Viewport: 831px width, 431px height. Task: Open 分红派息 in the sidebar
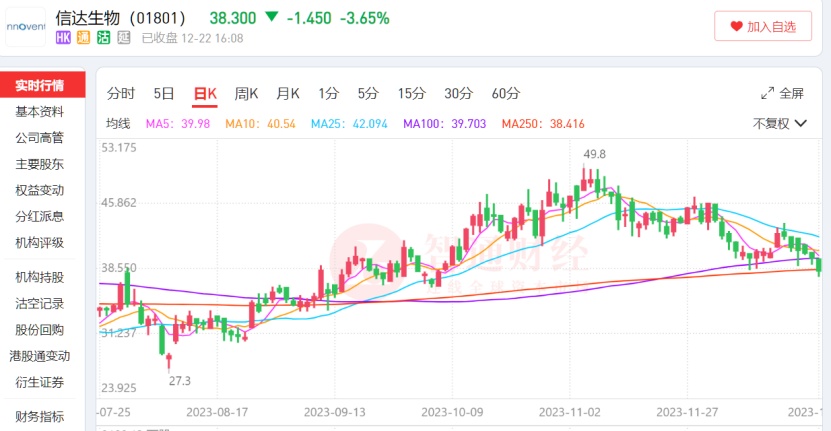40,216
